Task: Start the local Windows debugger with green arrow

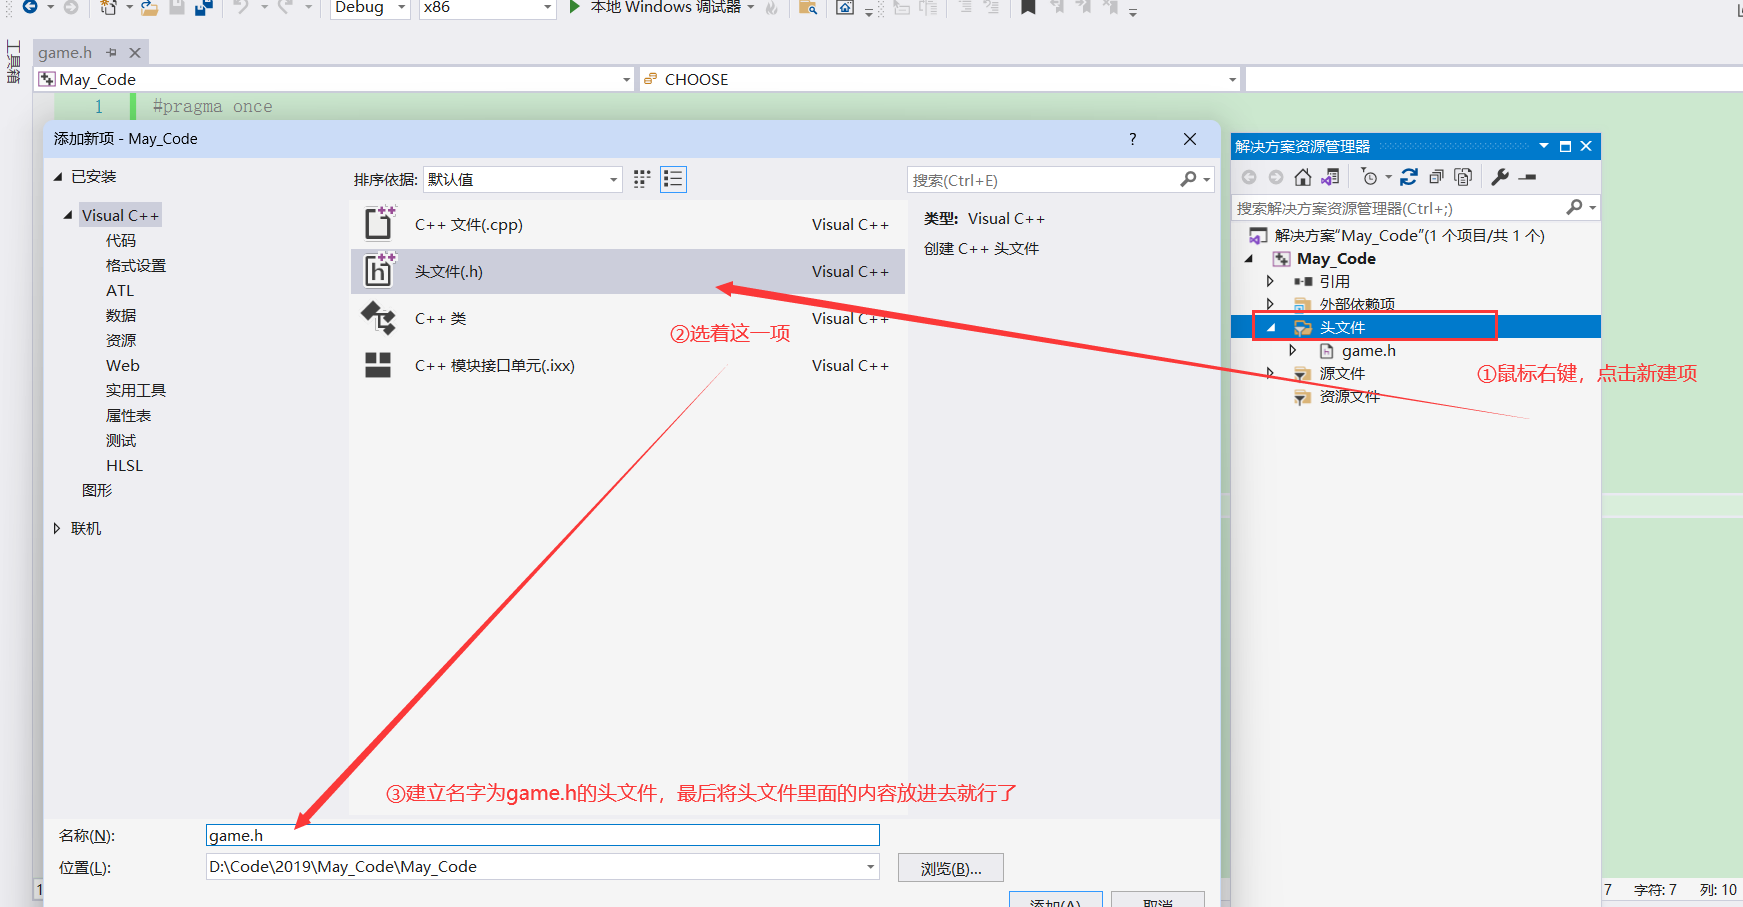Action: [575, 7]
